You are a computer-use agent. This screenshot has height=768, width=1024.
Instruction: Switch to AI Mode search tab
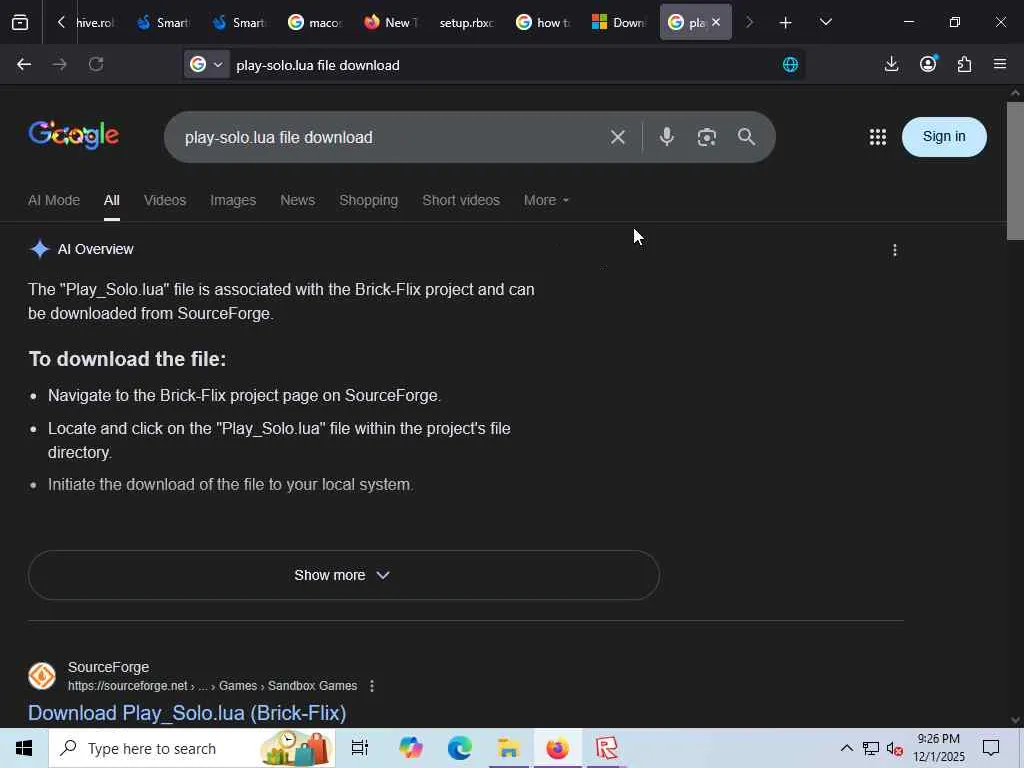54,200
